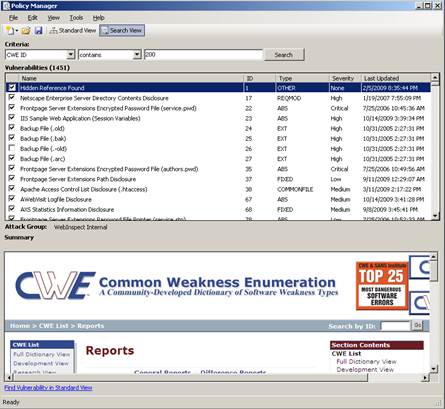Image resolution: width=445 pixels, height=409 pixels.
Task: Toggle Backup File (.old) checkbox
Action: point(12,128)
